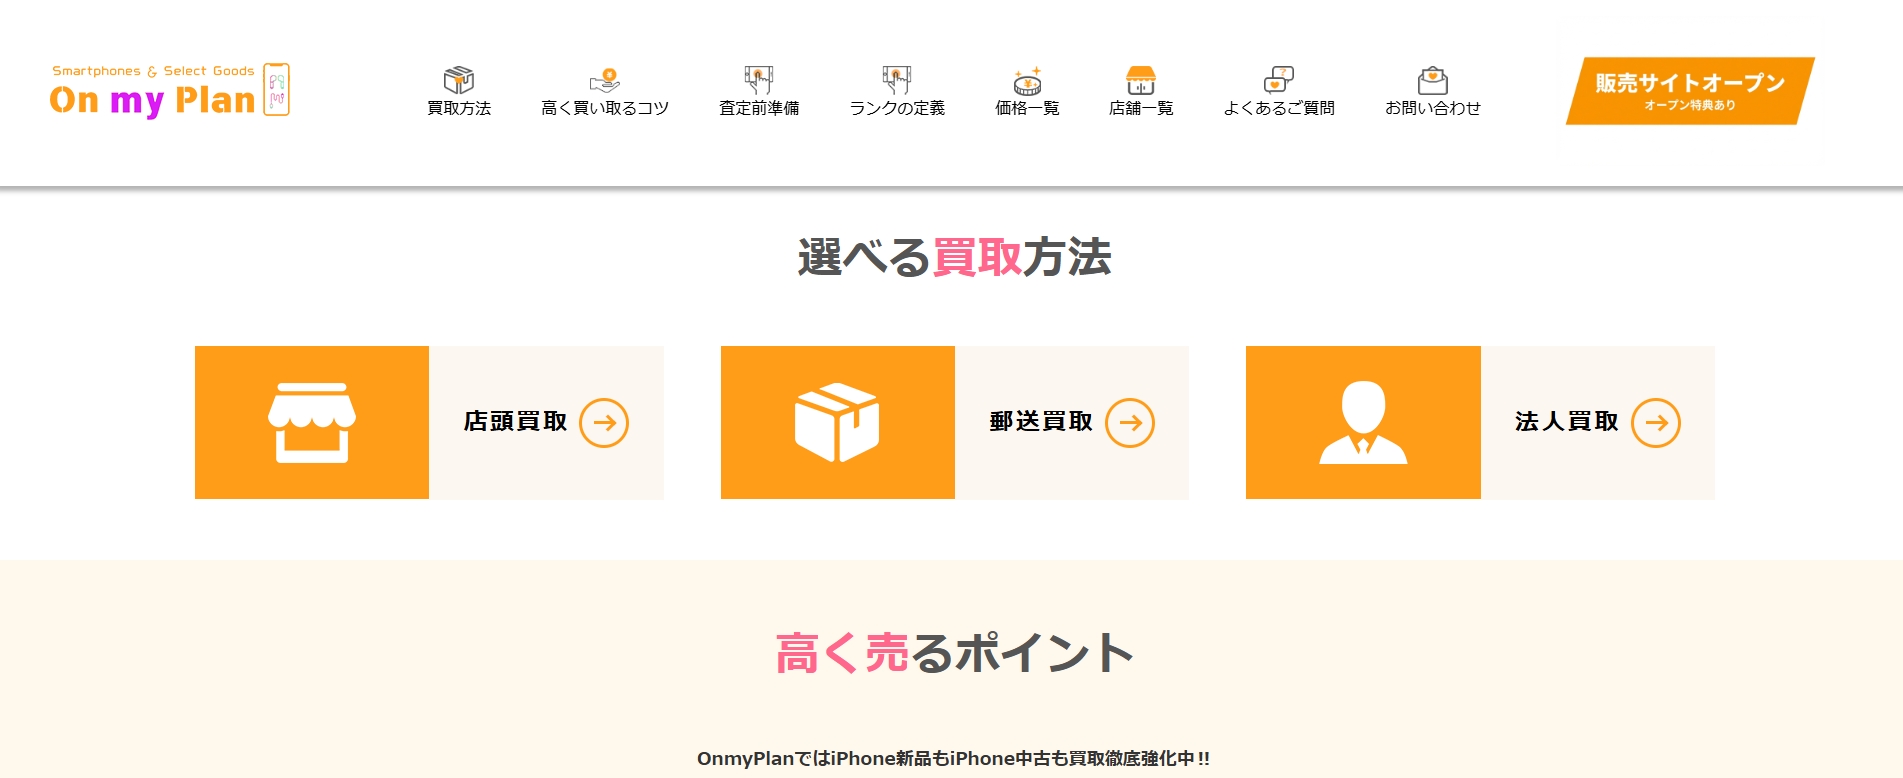
Task: Click the orange shop icon tile for 店頭買取
Action: (312, 422)
